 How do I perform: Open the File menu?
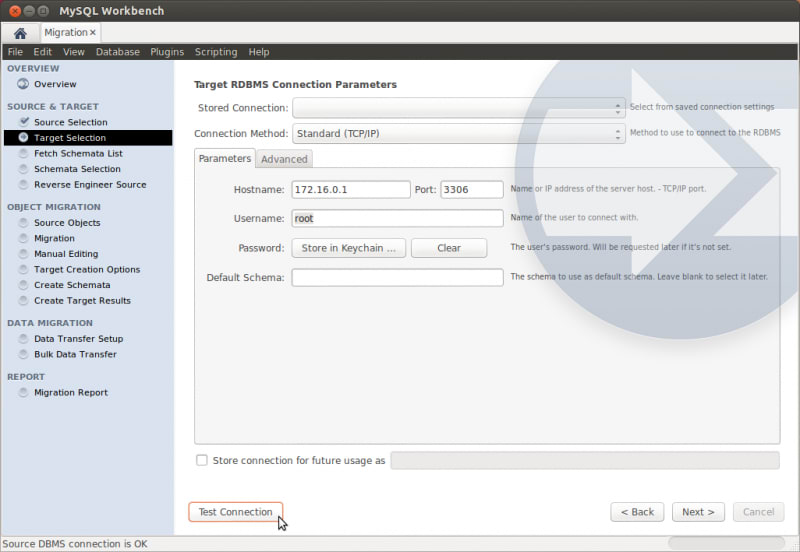[x=15, y=52]
